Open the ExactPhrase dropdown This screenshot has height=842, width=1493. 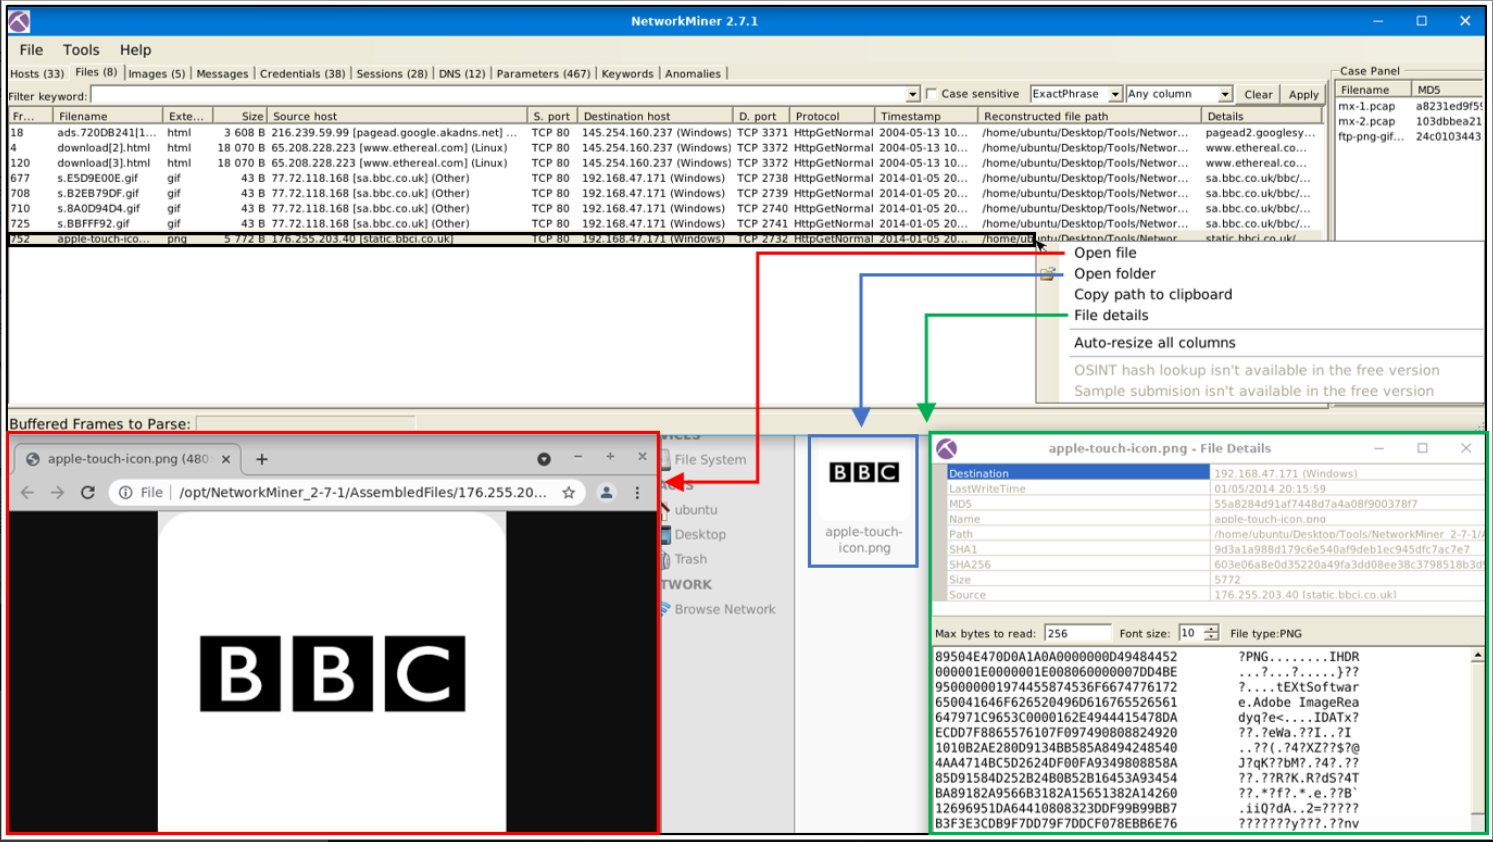pos(1076,94)
